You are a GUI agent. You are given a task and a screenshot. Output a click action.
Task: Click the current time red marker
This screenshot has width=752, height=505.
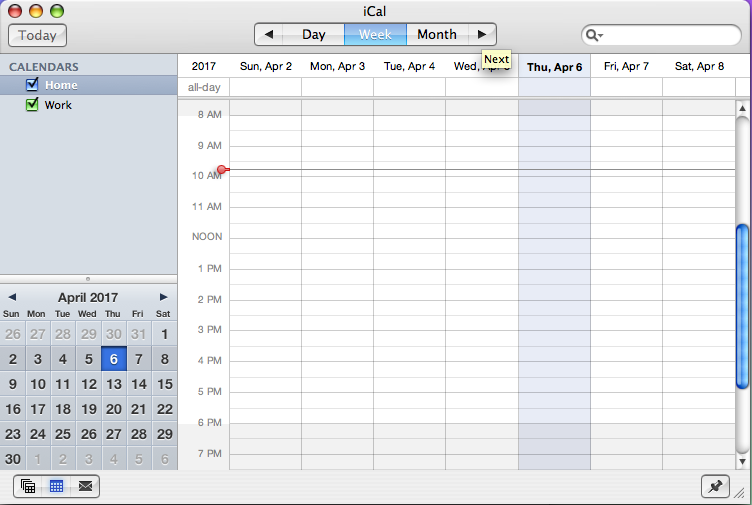222,169
